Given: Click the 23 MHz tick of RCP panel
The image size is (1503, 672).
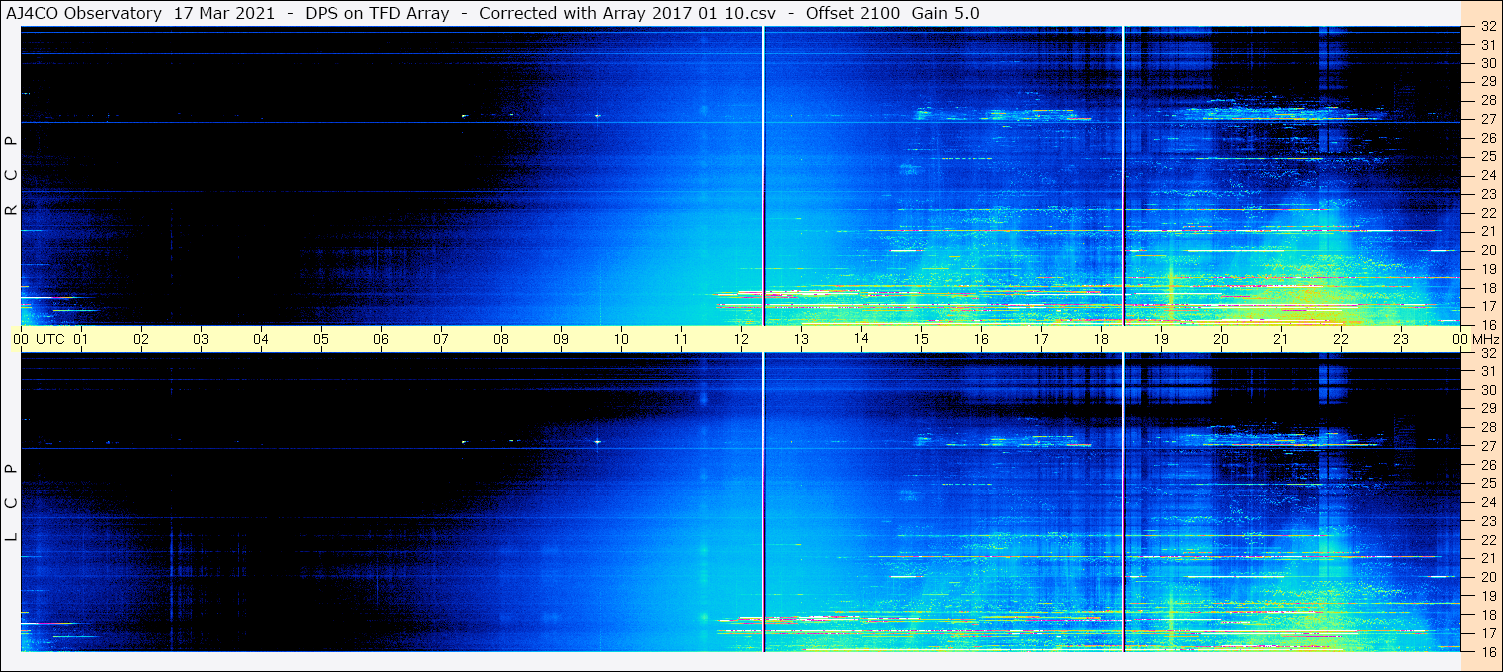Looking at the screenshot, I should coord(1487,194).
